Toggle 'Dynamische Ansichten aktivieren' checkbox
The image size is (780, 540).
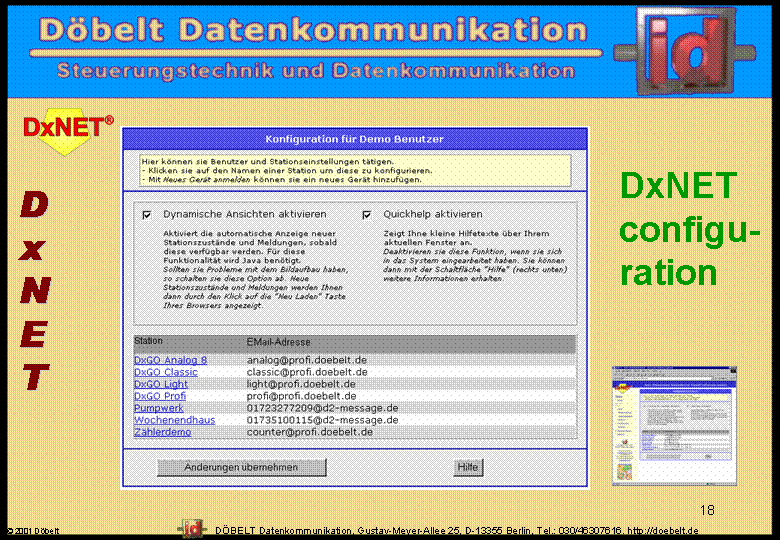coord(147,215)
